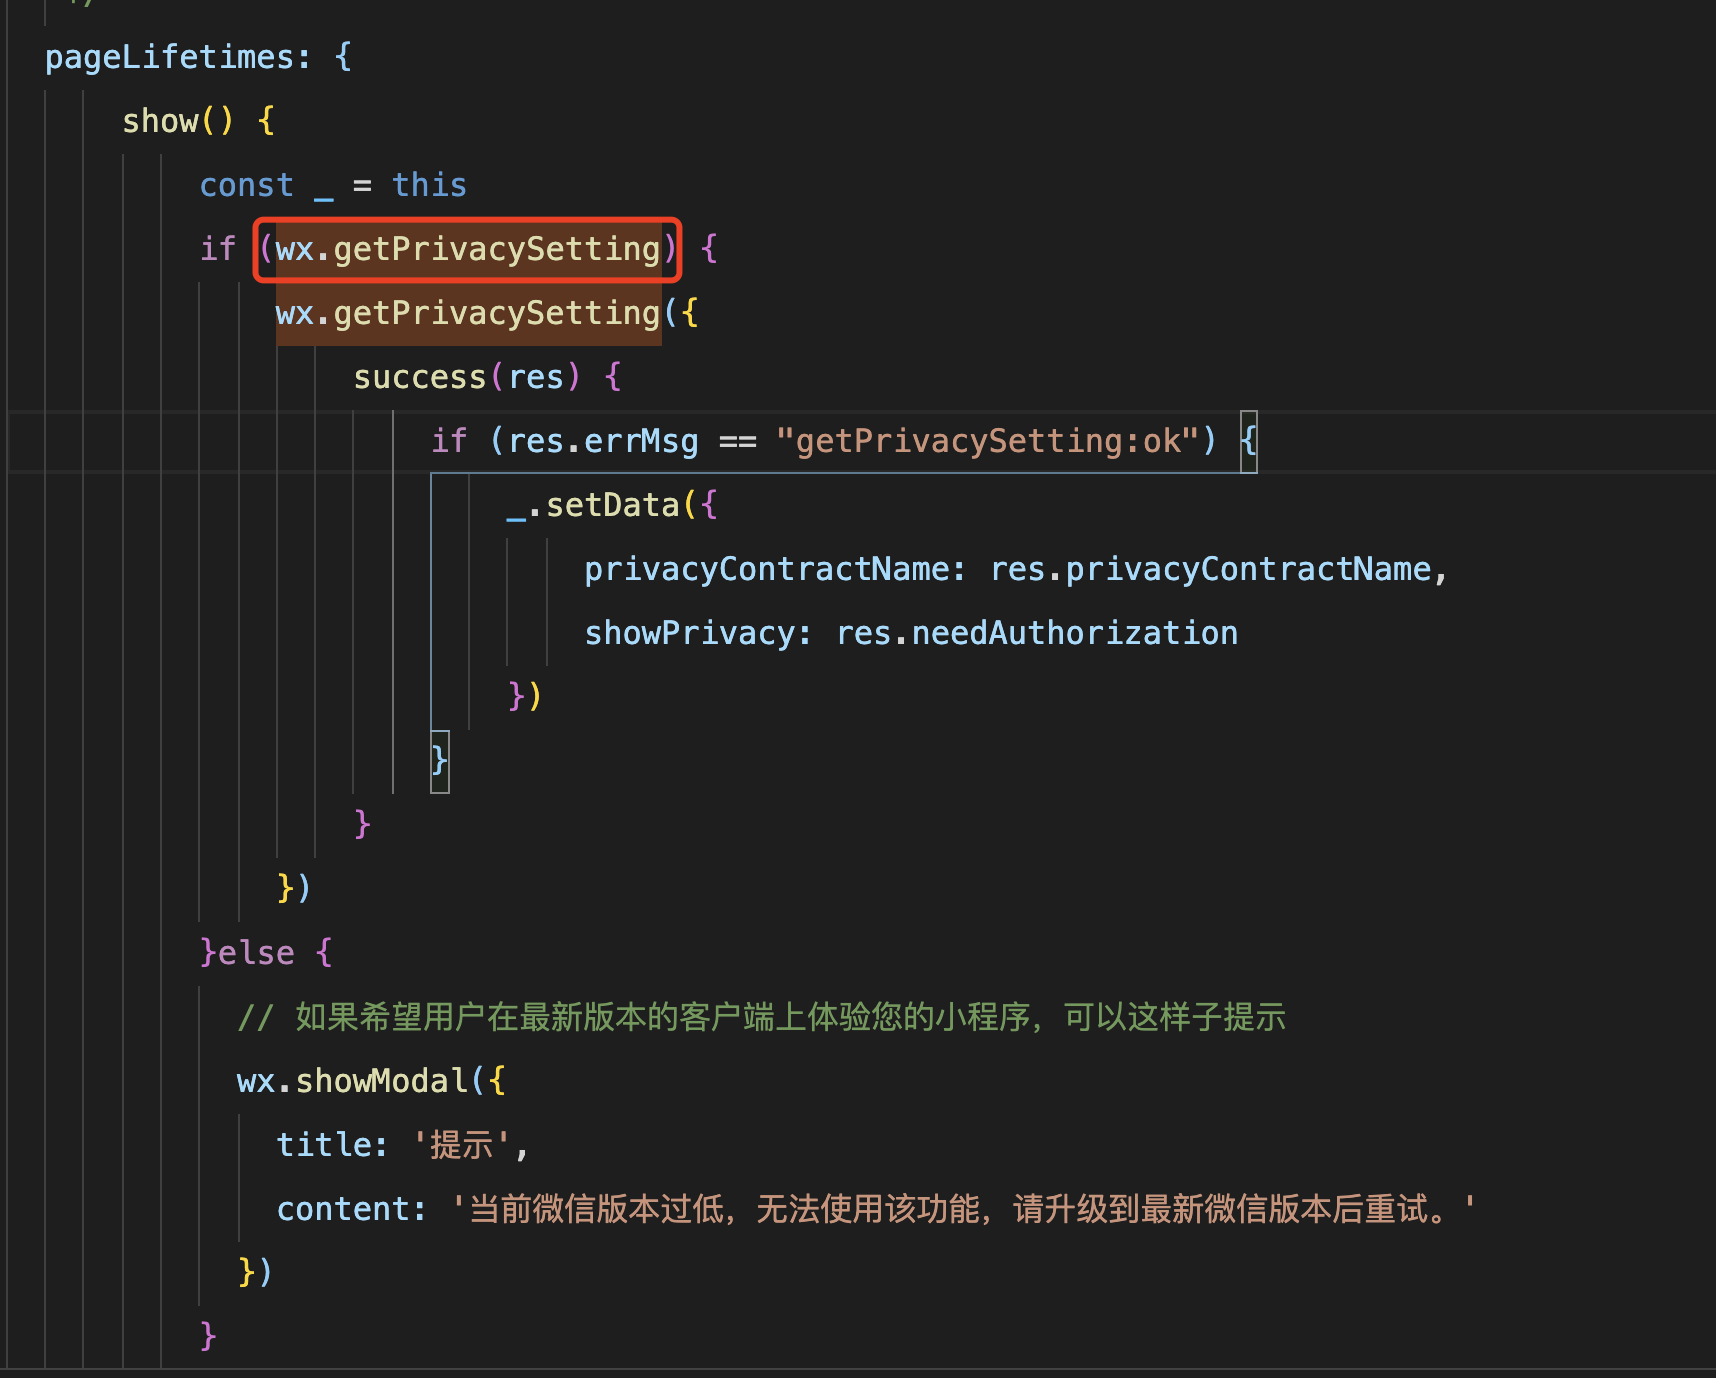1716x1378 pixels.
Task: Click the "getPrivacySetting:ok" string
Action: pyautogui.click(x=987, y=441)
